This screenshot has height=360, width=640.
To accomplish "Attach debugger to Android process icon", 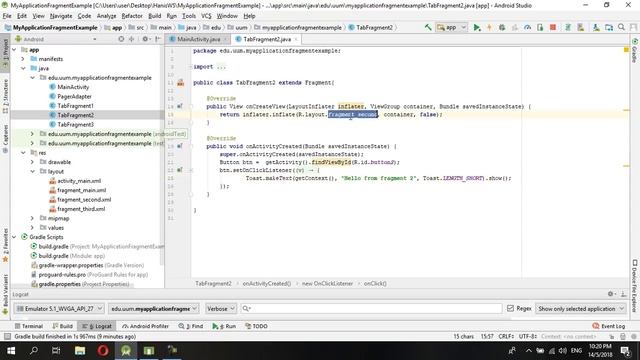I will (x=540, y=27).
